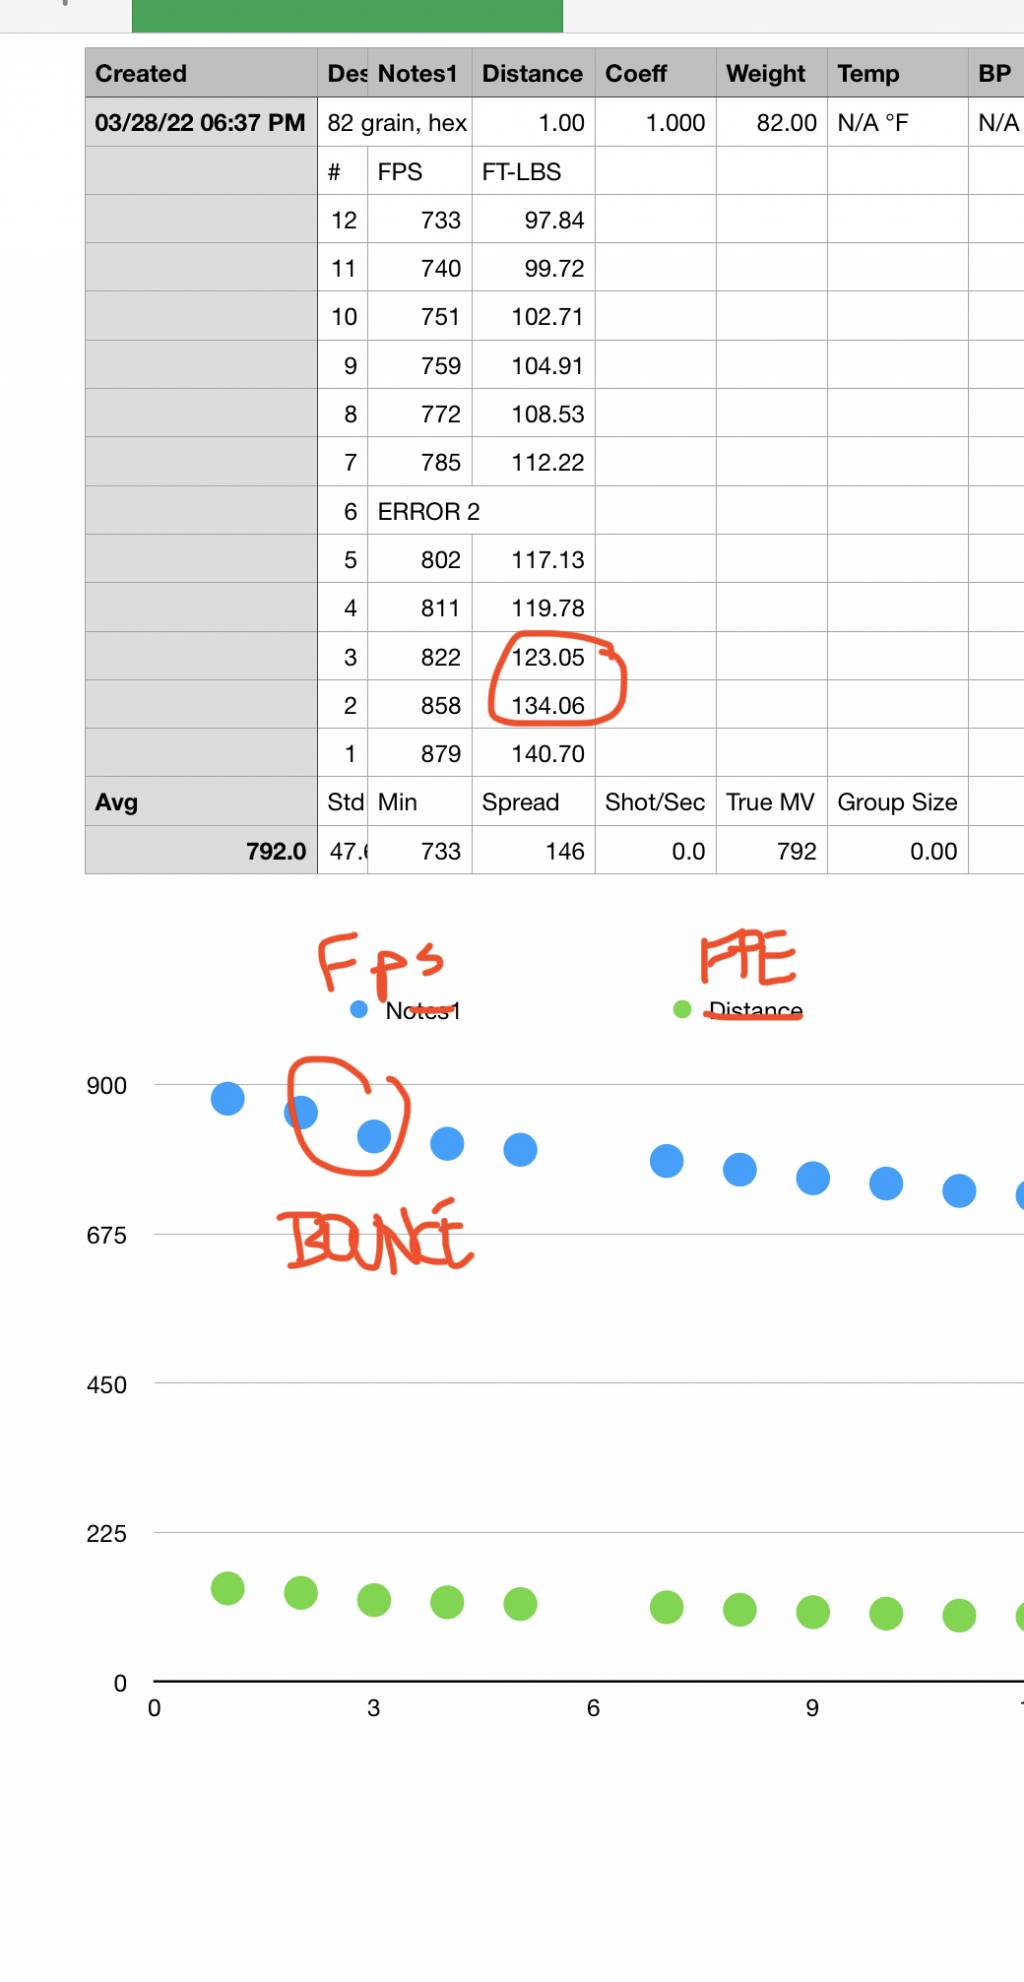Click the blue Notes1 legend dot

click(x=359, y=1009)
